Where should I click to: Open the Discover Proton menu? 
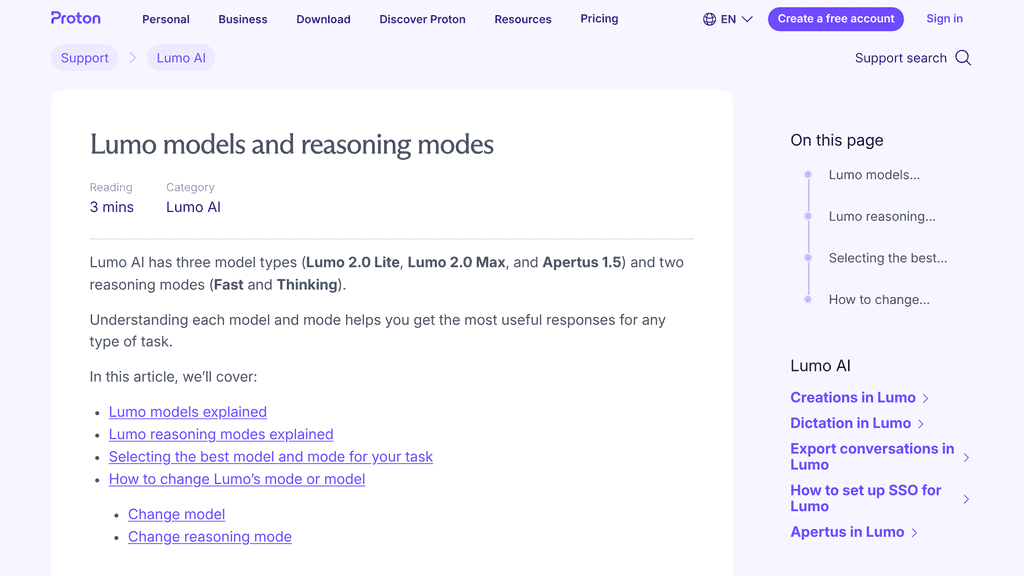point(423,19)
